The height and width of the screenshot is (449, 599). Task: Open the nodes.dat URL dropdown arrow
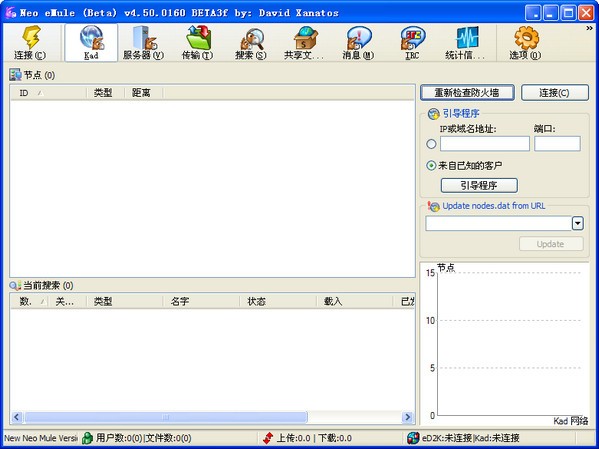coord(578,223)
